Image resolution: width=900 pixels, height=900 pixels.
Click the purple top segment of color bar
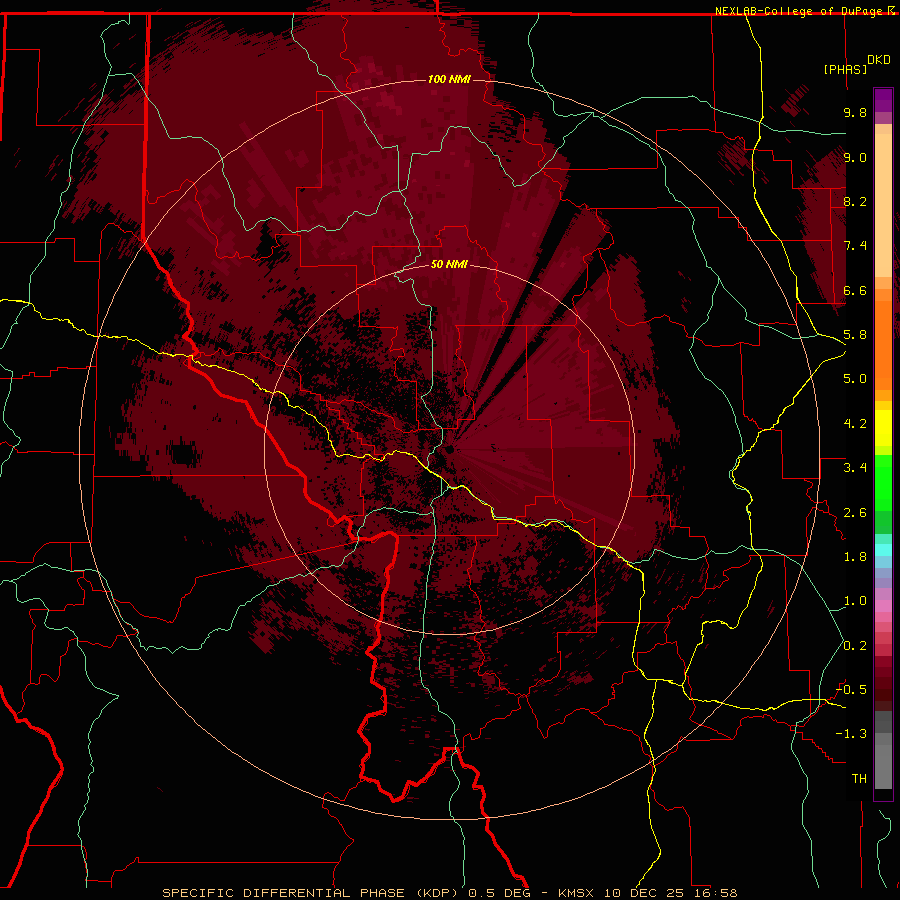tap(883, 100)
